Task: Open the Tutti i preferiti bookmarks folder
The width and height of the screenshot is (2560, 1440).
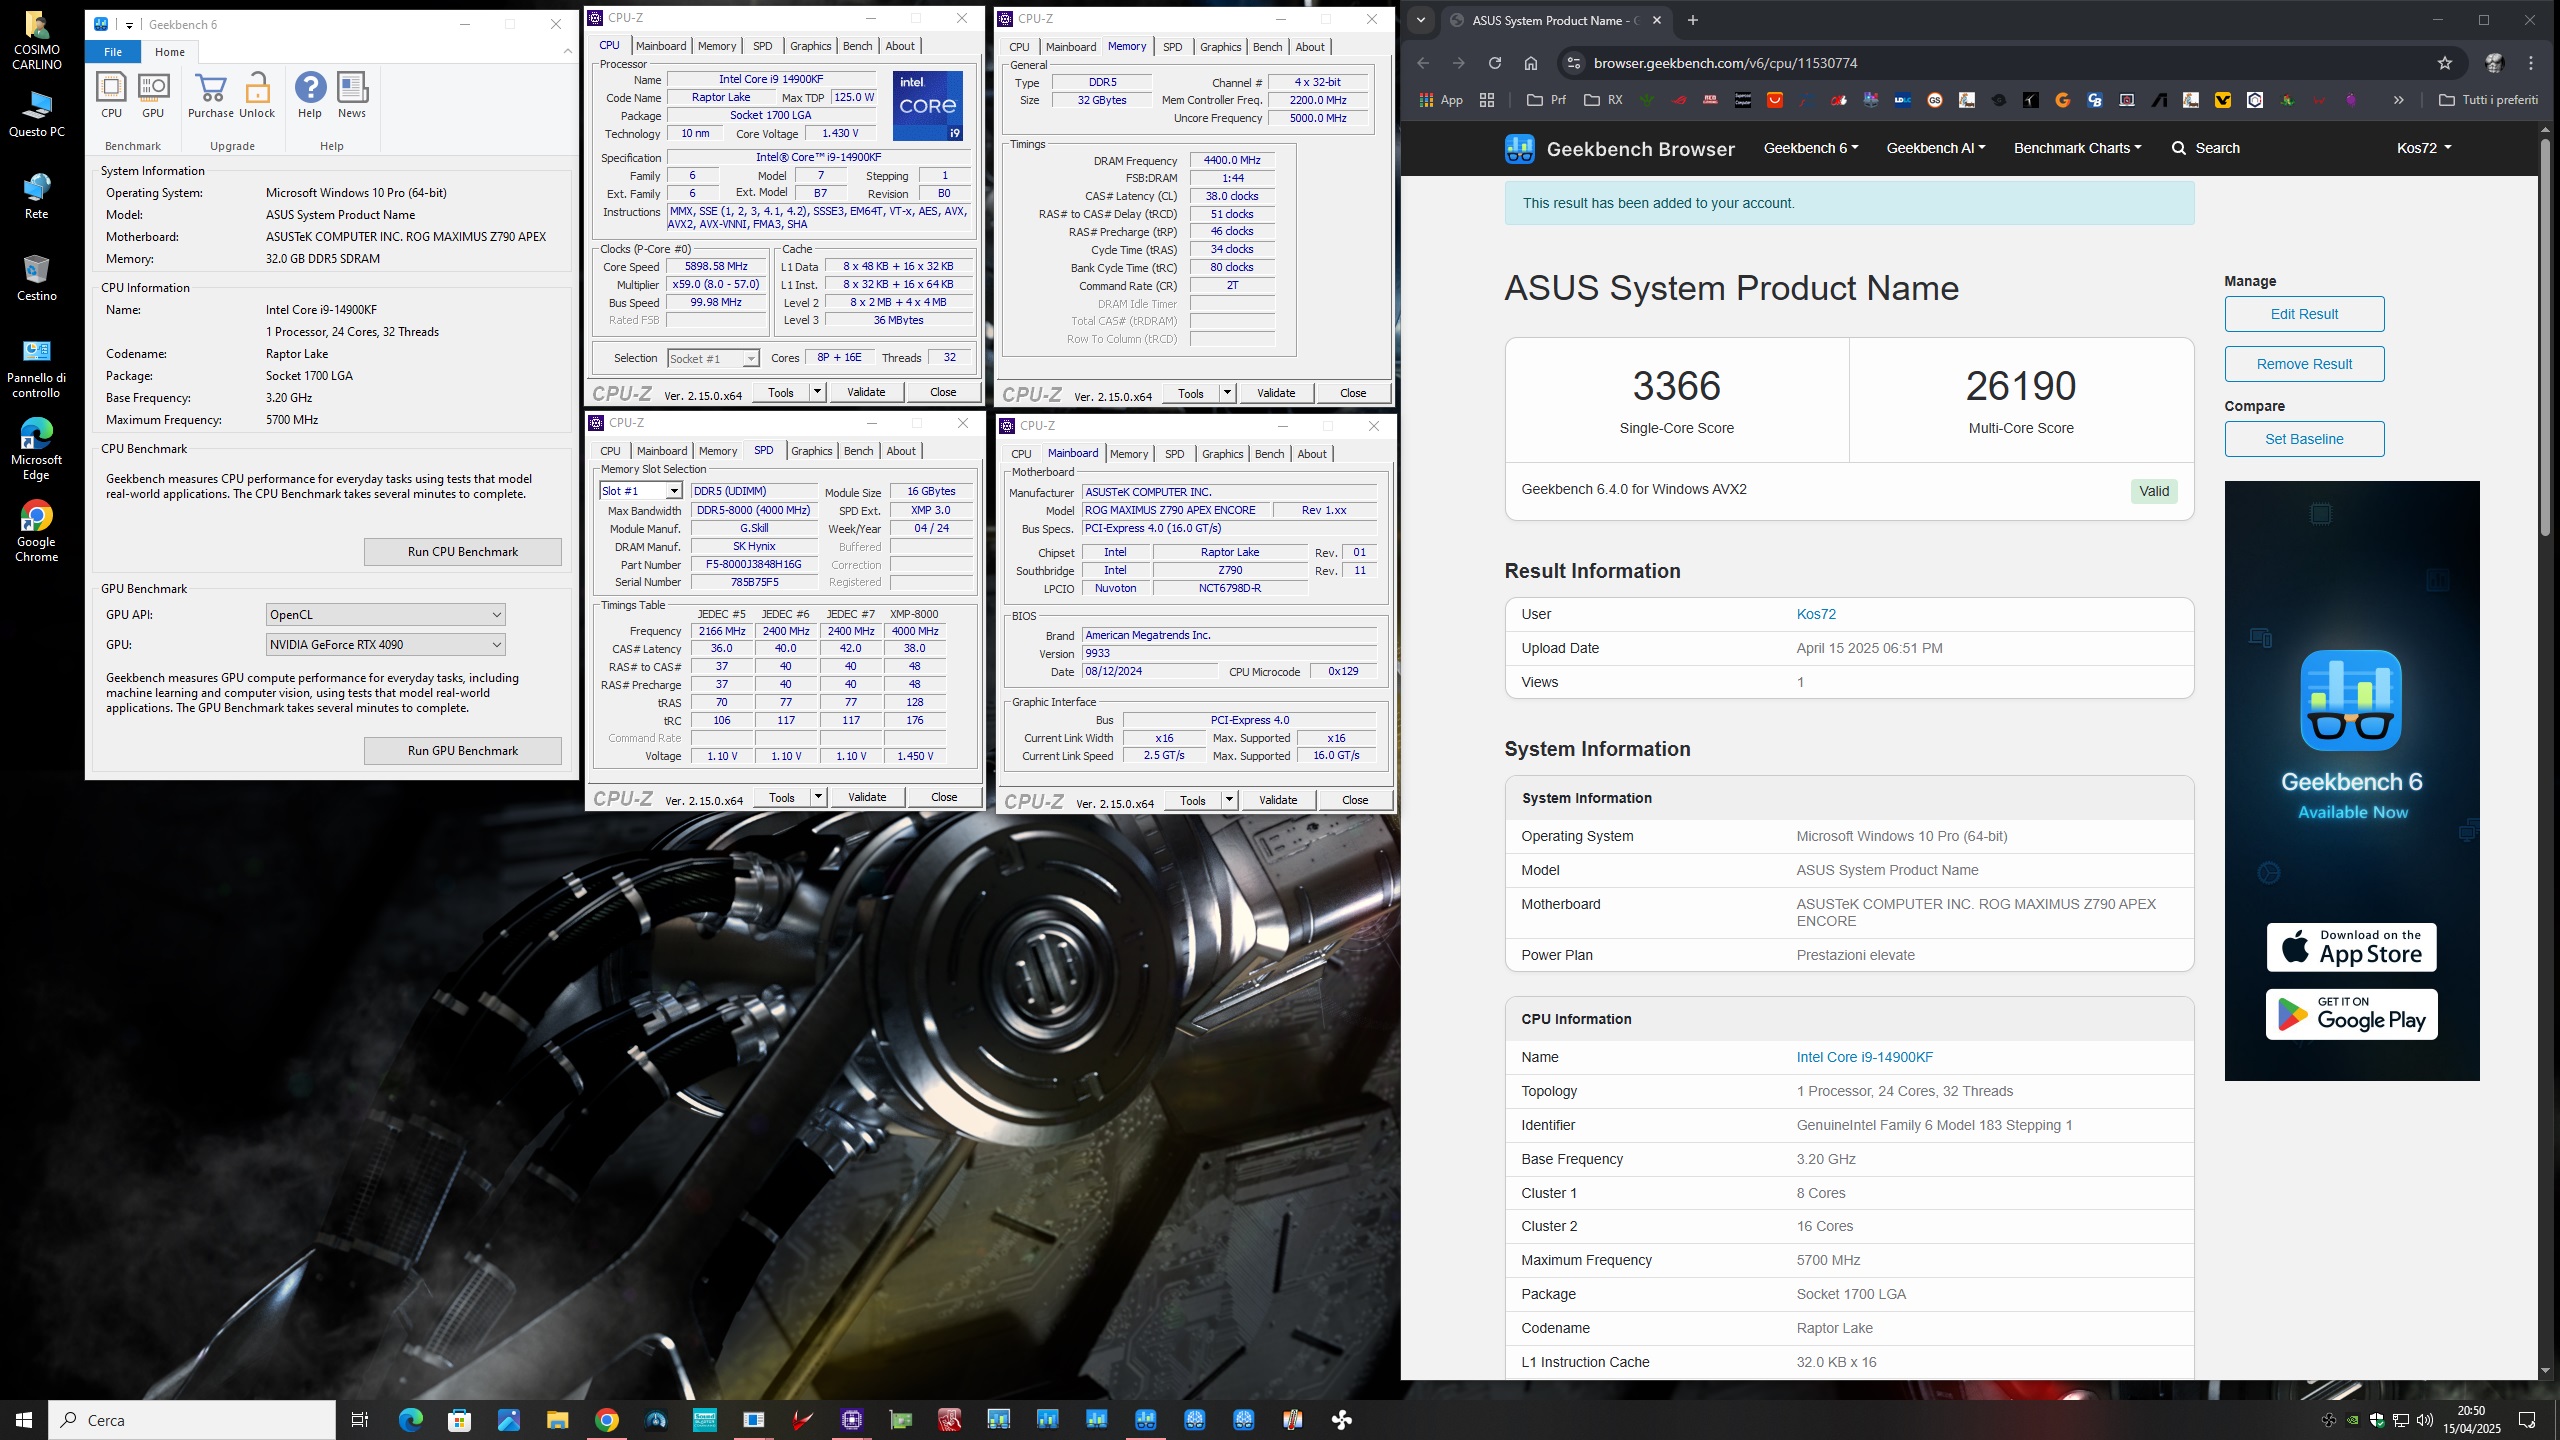Action: click(2488, 100)
